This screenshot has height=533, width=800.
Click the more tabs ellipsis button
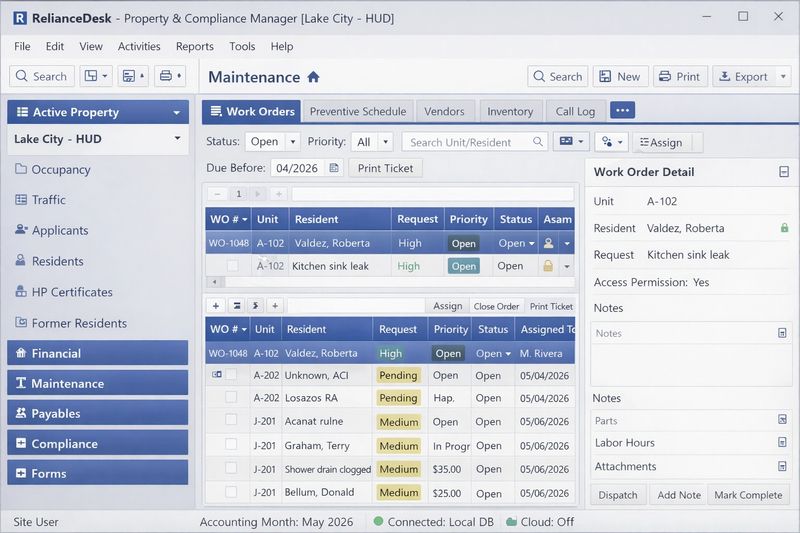622,111
